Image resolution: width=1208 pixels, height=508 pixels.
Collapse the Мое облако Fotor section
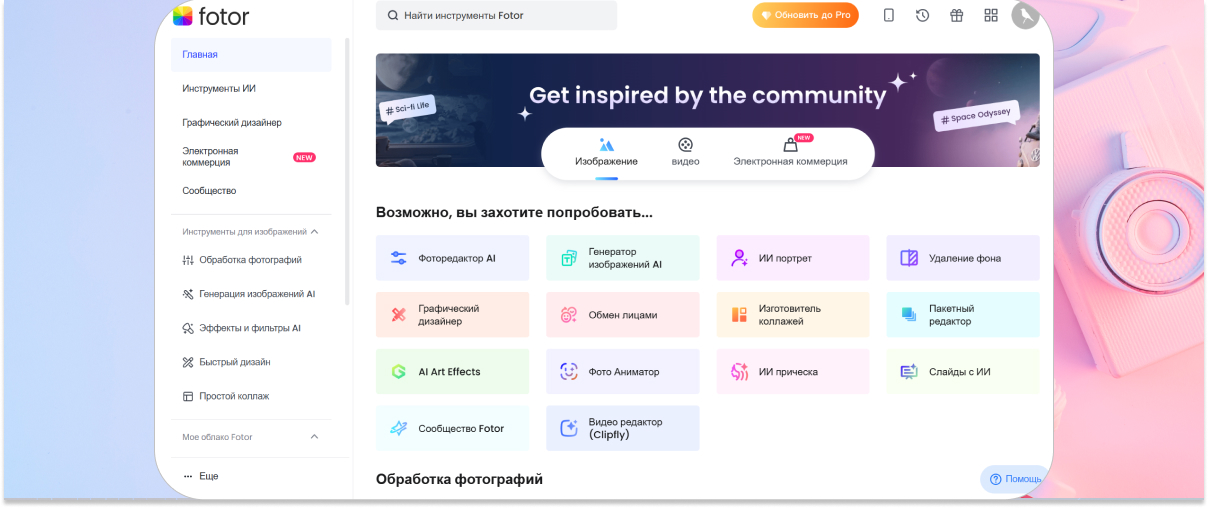tap(314, 436)
